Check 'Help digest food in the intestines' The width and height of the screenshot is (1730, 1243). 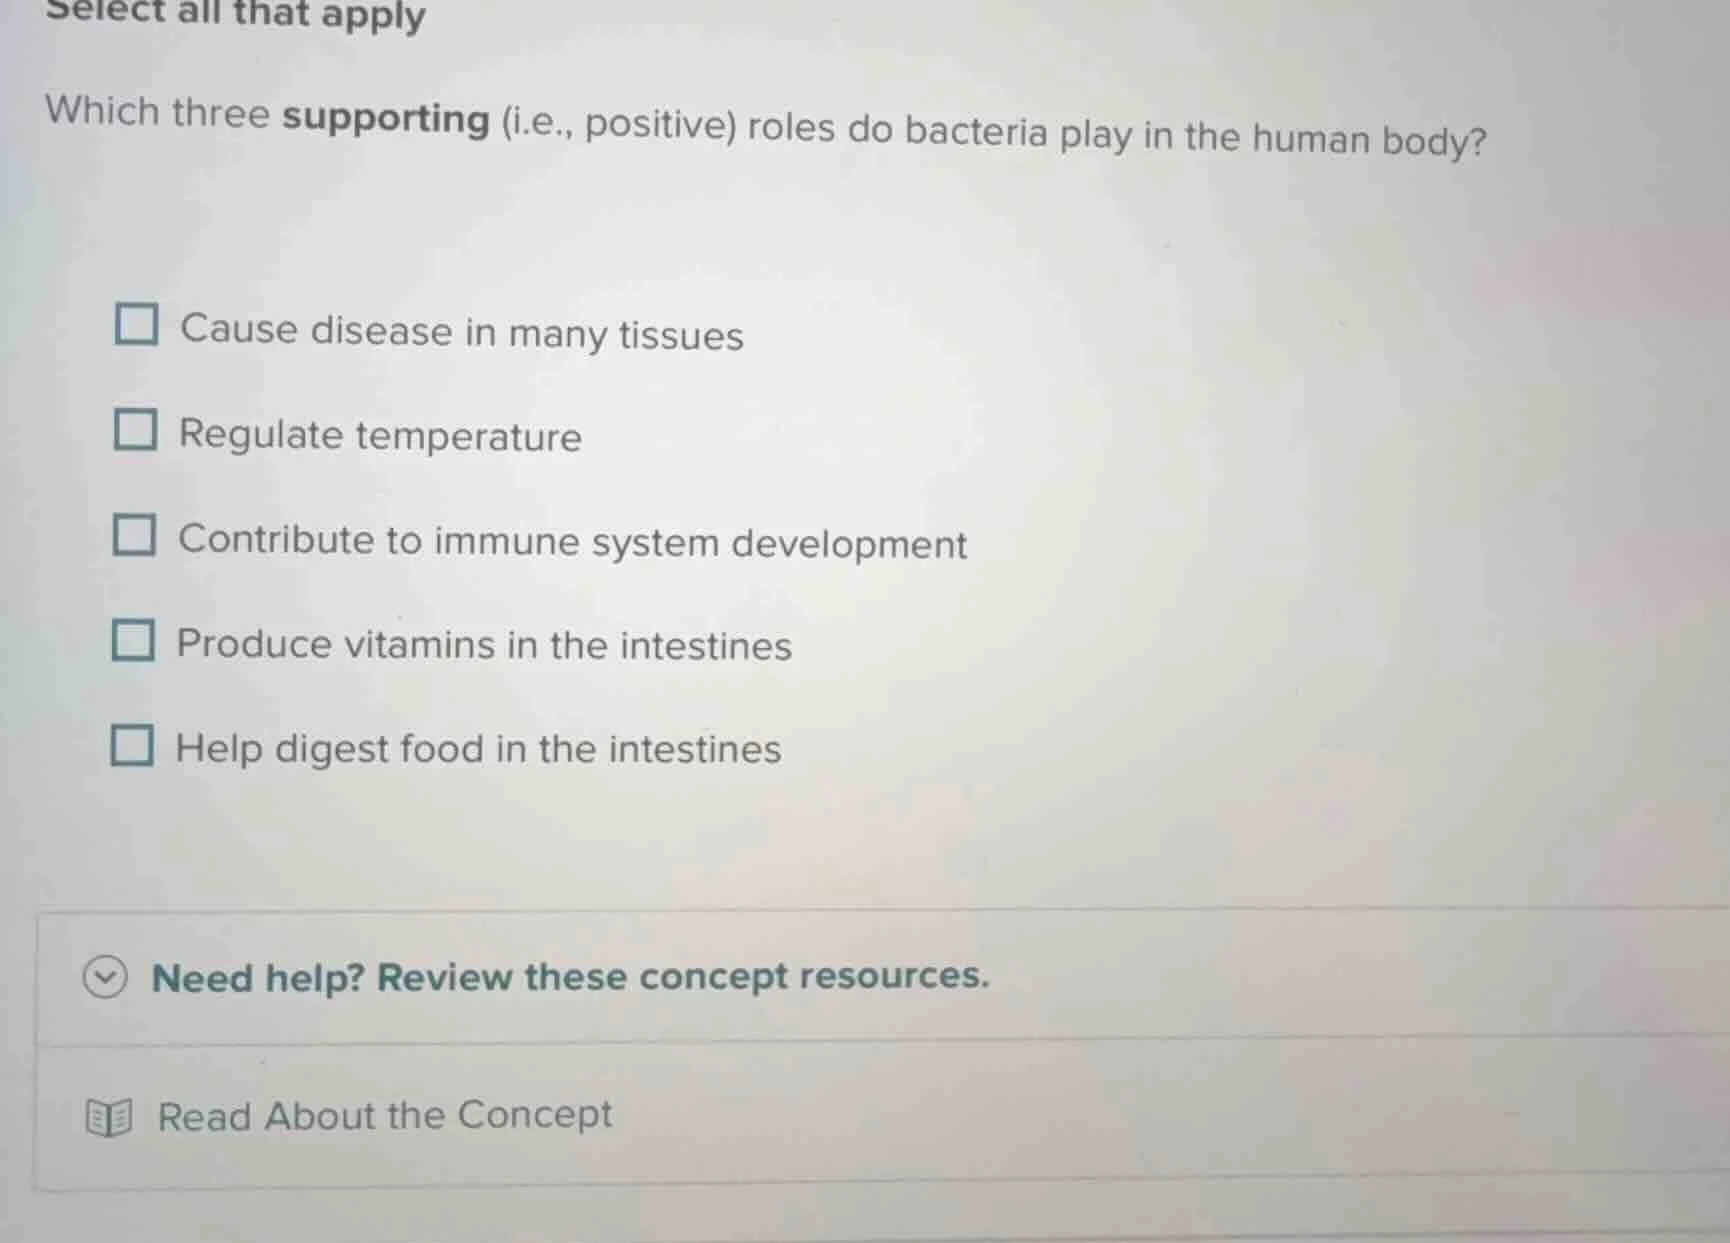click(x=134, y=742)
